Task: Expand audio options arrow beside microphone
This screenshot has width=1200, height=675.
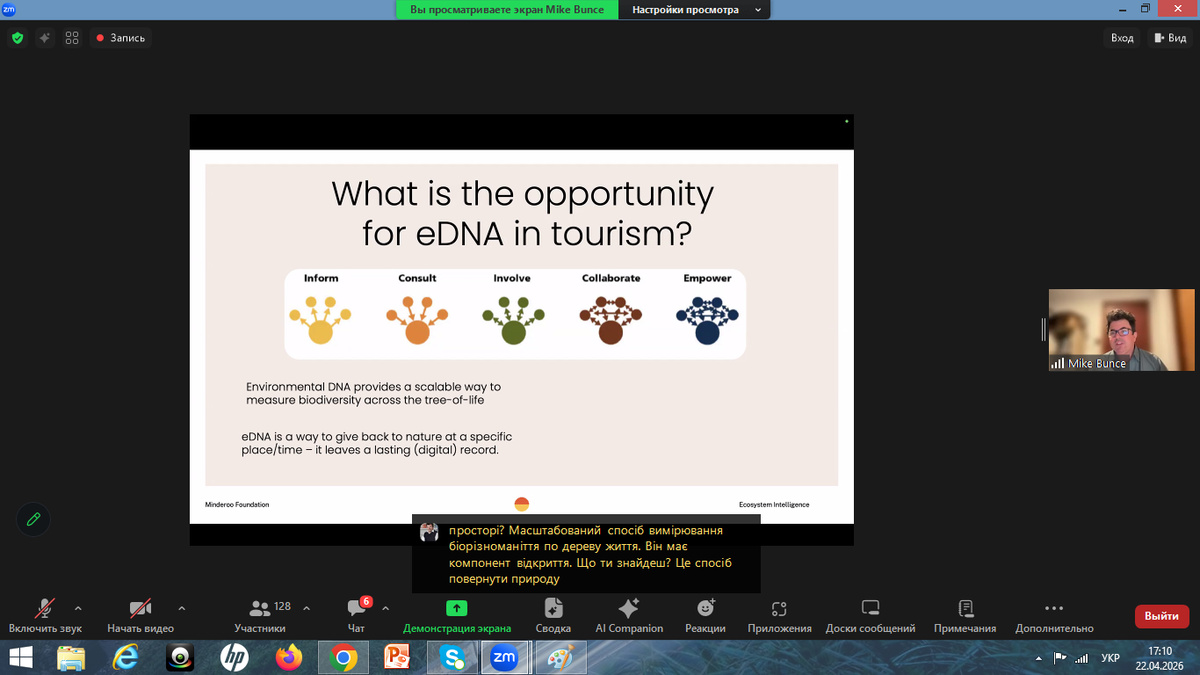Action: pyautogui.click(x=78, y=607)
